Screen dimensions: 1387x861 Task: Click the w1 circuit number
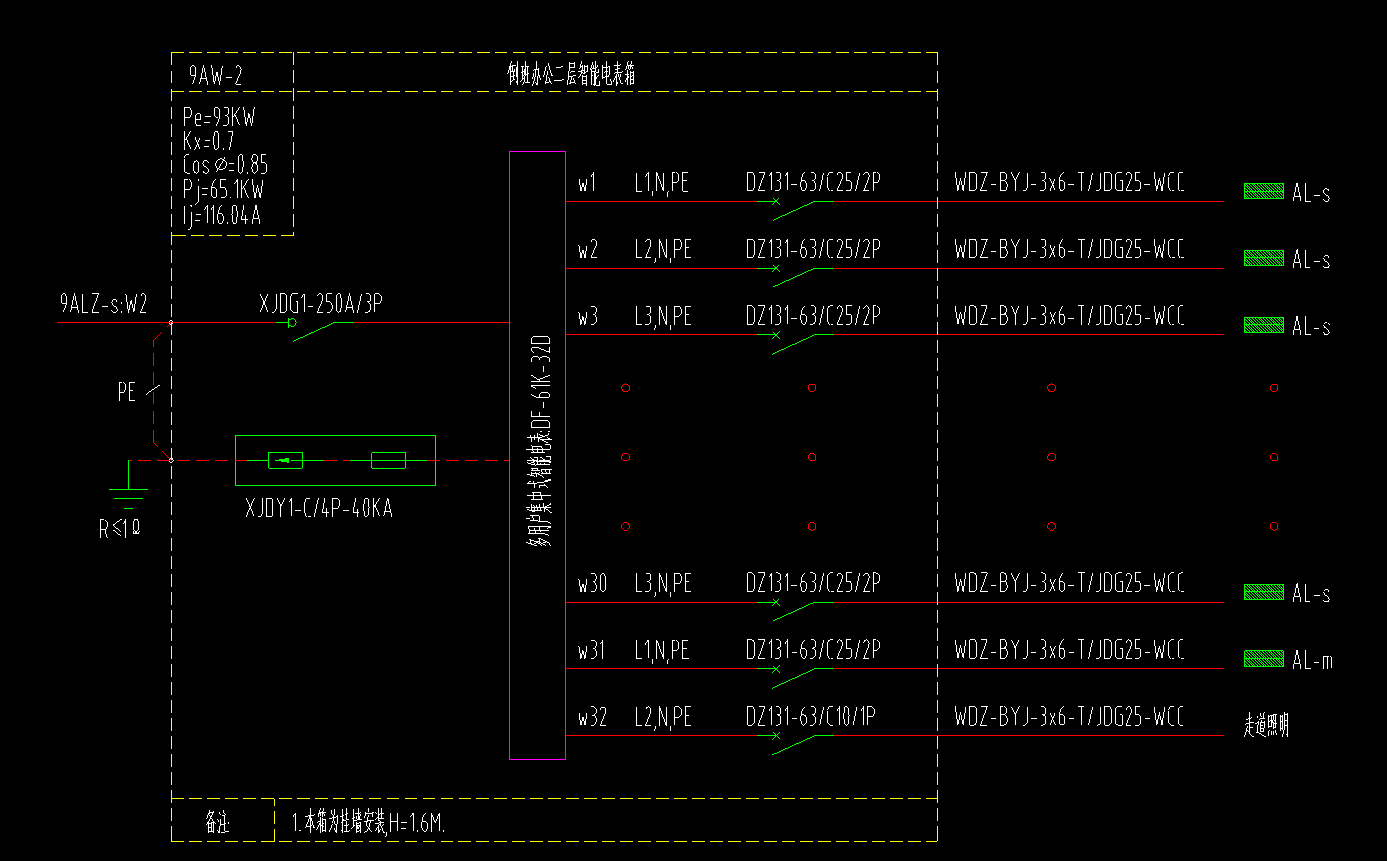click(x=587, y=183)
